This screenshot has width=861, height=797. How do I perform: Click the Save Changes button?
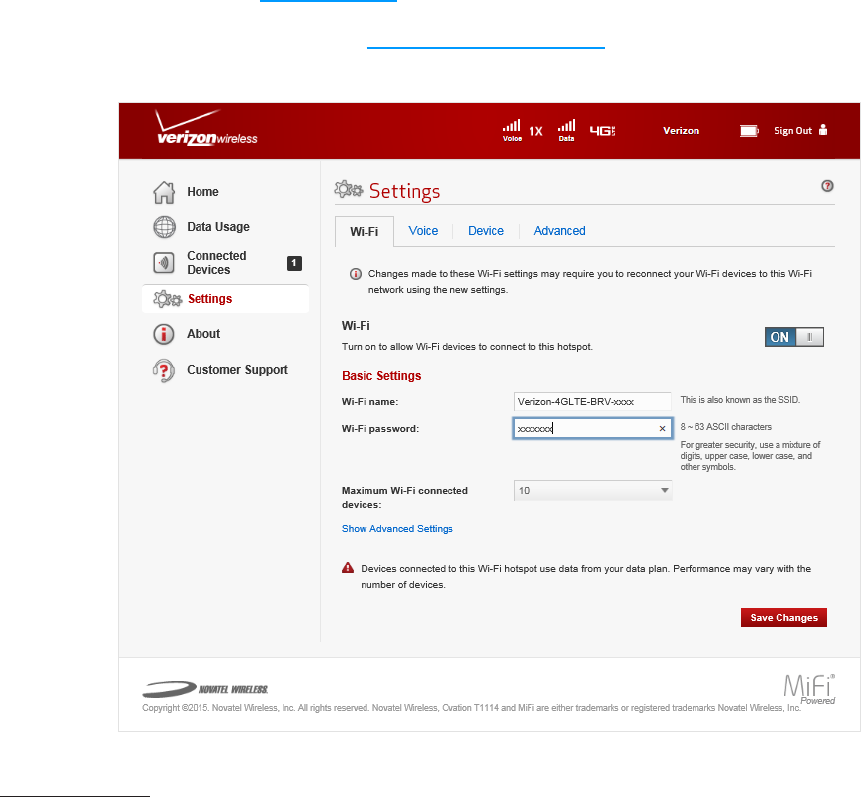(x=784, y=617)
